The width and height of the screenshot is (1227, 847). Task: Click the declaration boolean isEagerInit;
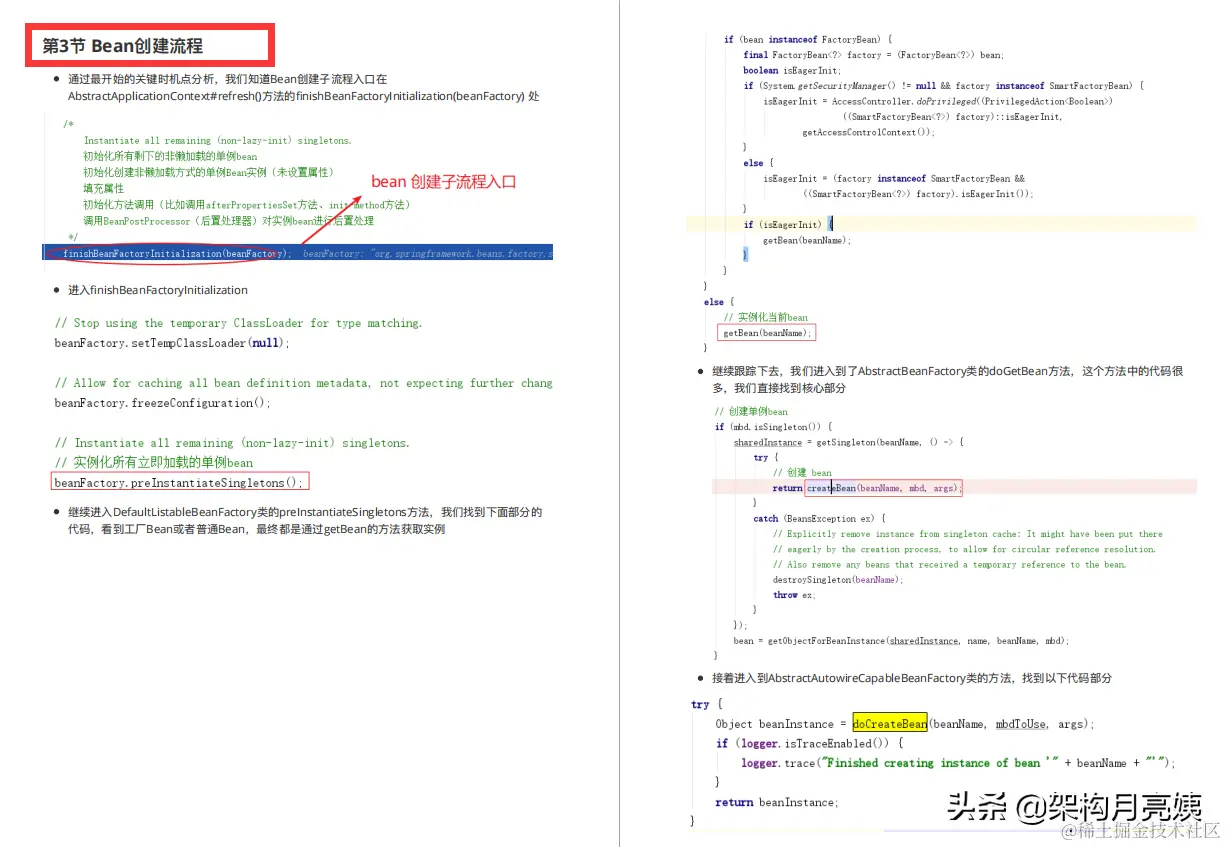coord(793,71)
